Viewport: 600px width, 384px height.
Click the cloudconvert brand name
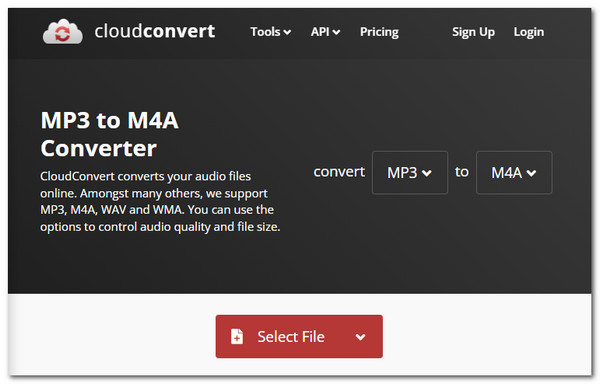click(155, 31)
